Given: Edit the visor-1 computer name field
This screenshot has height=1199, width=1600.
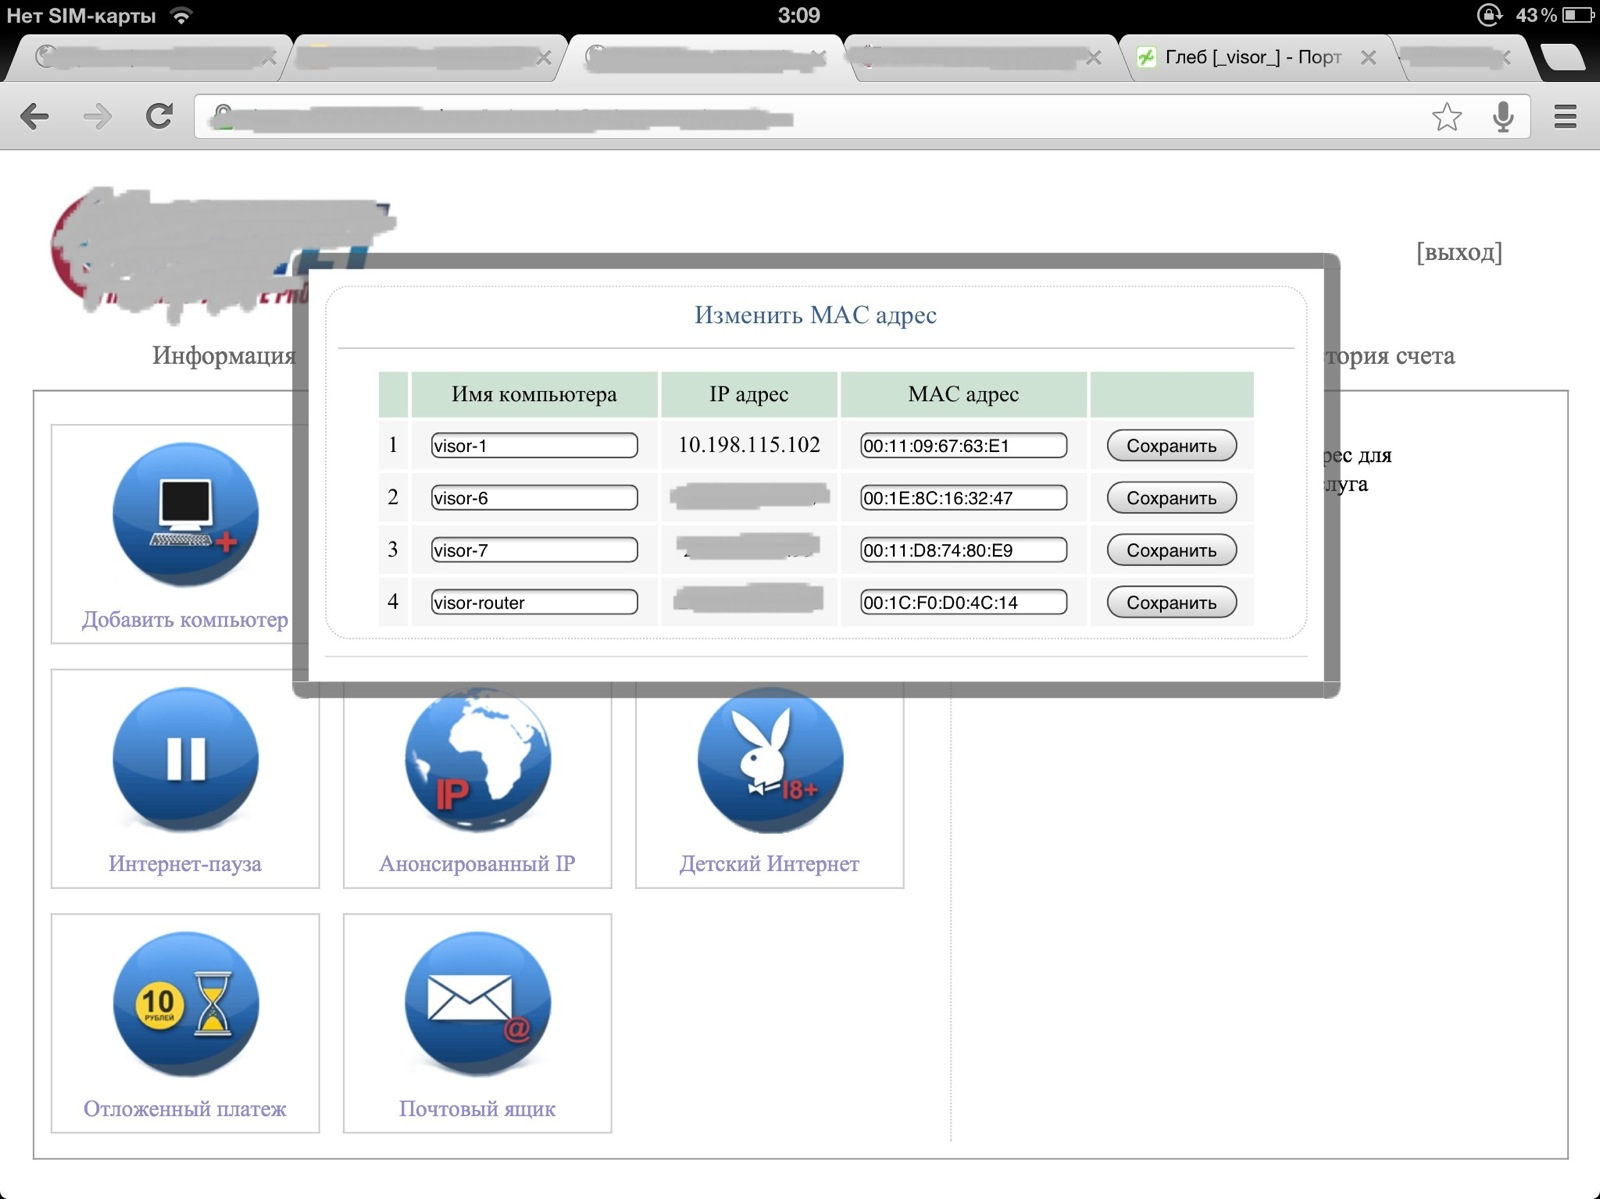Looking at the screenshot, I should 534,446.
